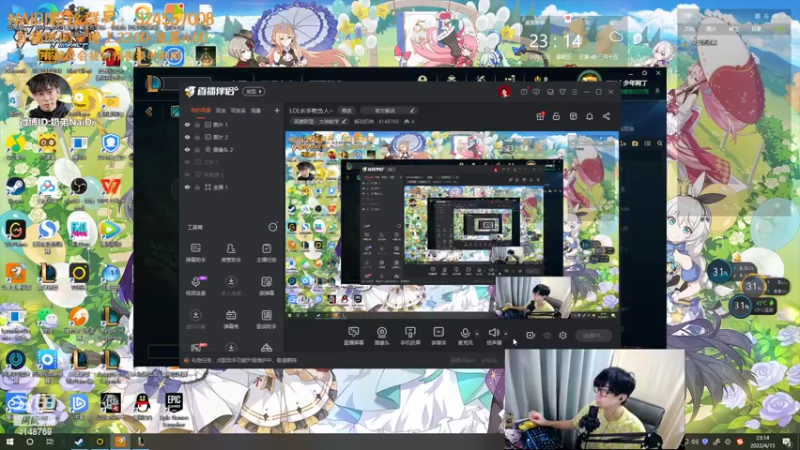
Task: Open the gift box icon with red badge
Action: [540, 116]
